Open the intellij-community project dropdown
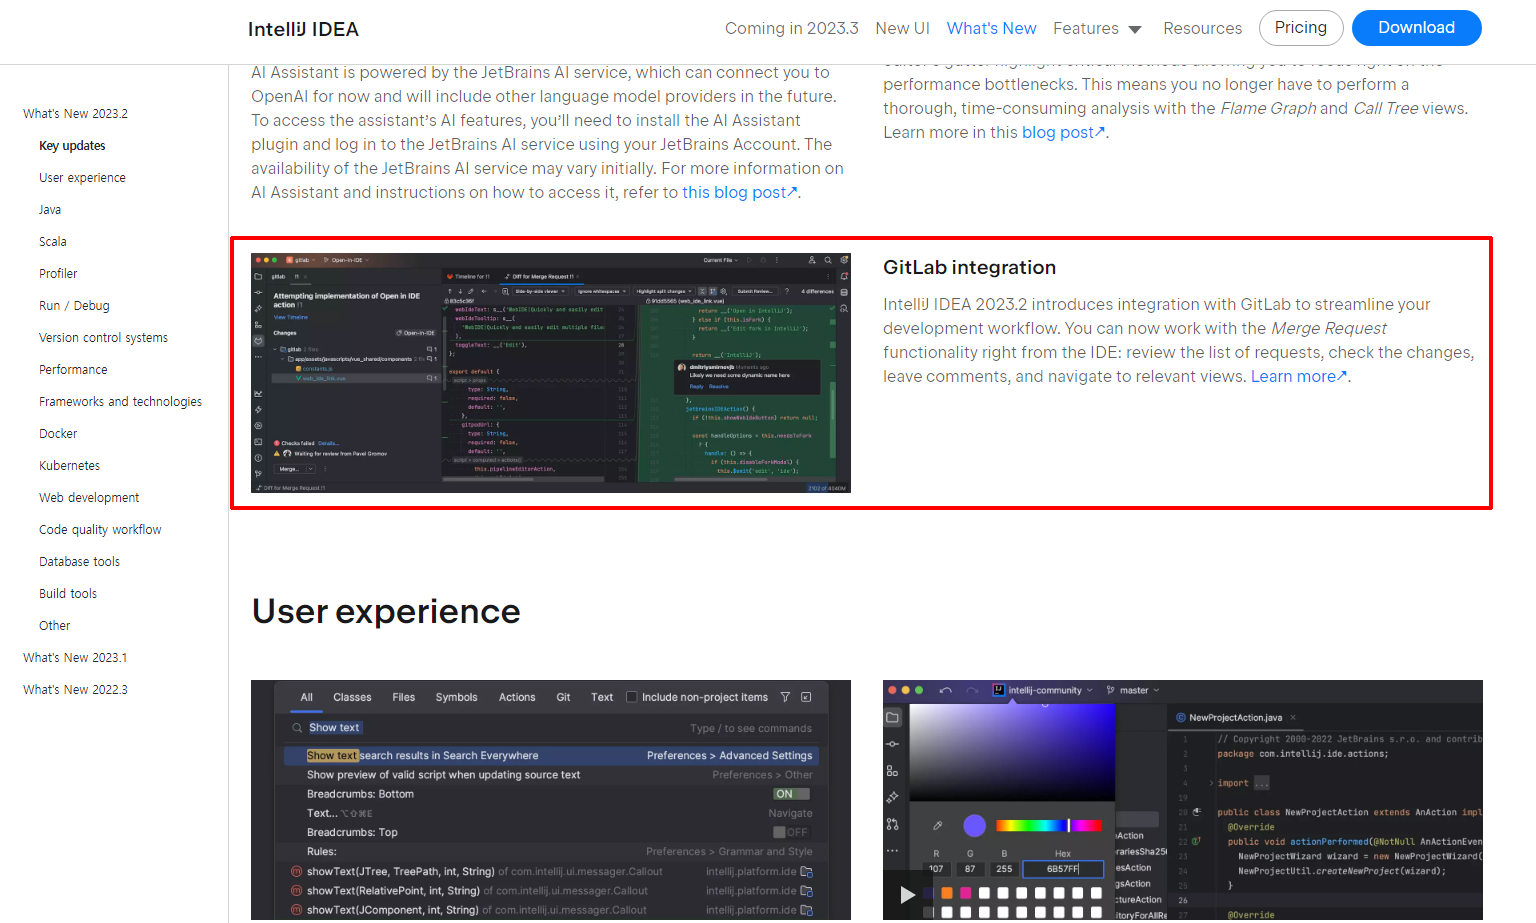Viewport: 1536px width, 923px height. 1042,690
